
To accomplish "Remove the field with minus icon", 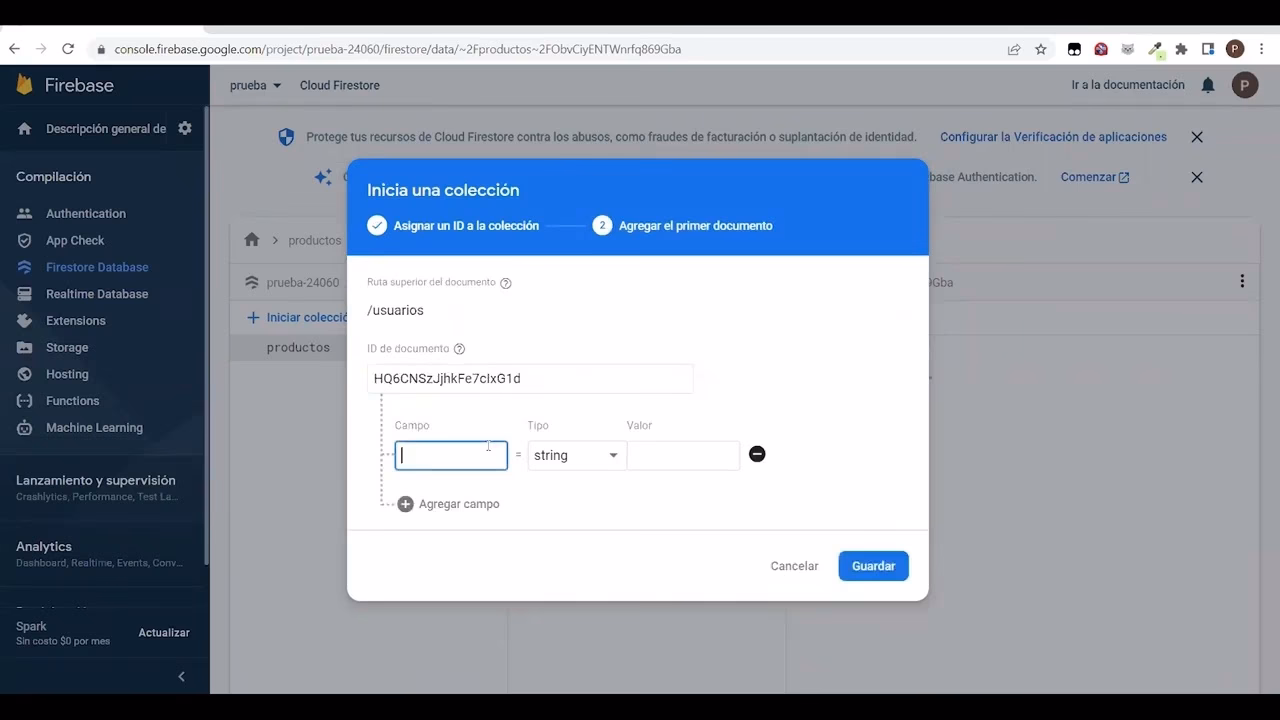I will tap(757, 455).
